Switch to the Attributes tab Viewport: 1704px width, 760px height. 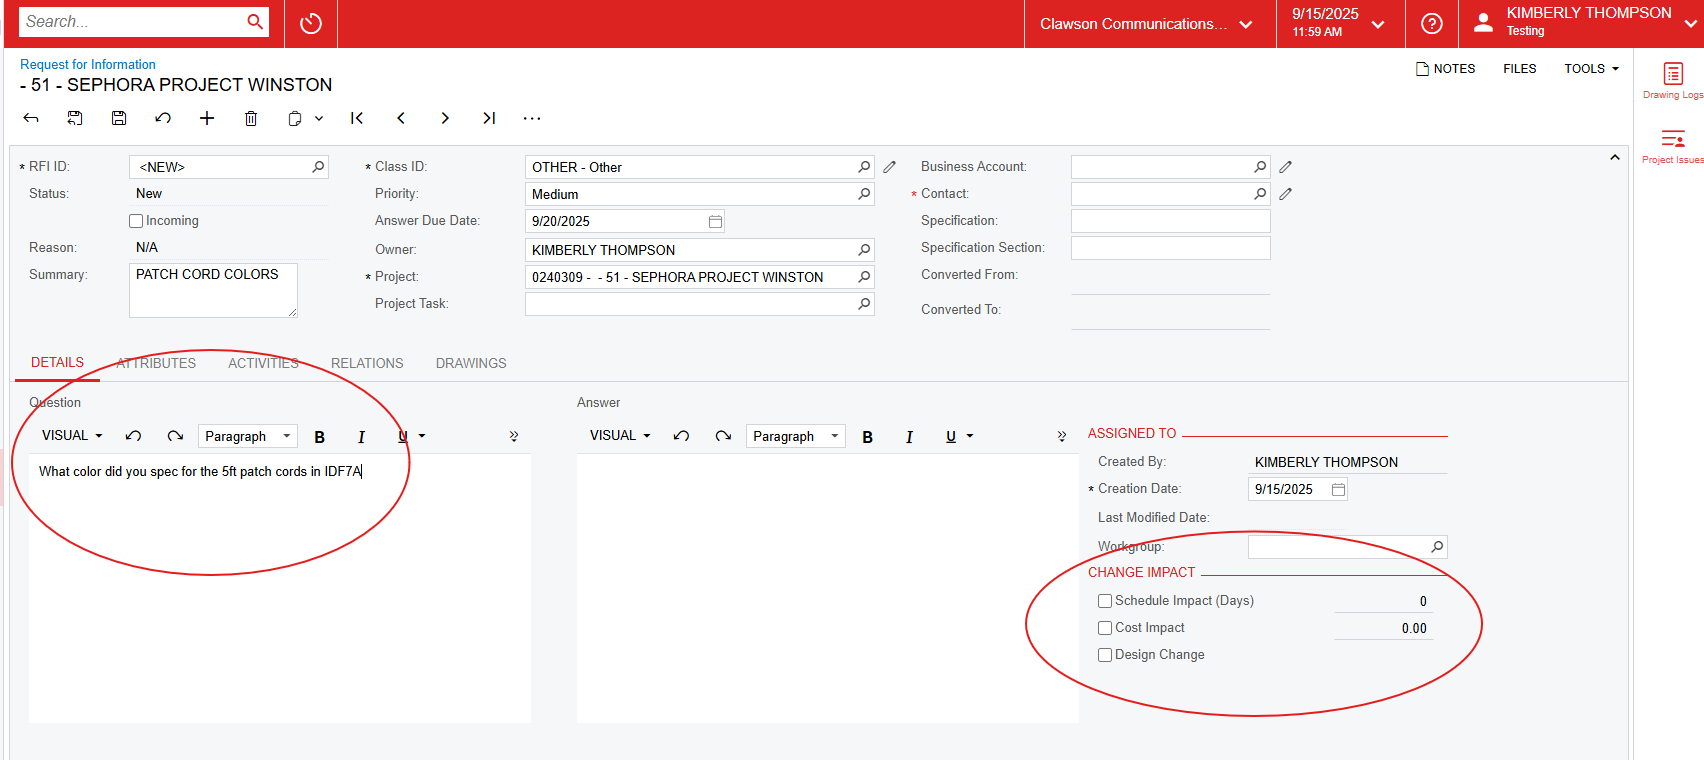156,363
